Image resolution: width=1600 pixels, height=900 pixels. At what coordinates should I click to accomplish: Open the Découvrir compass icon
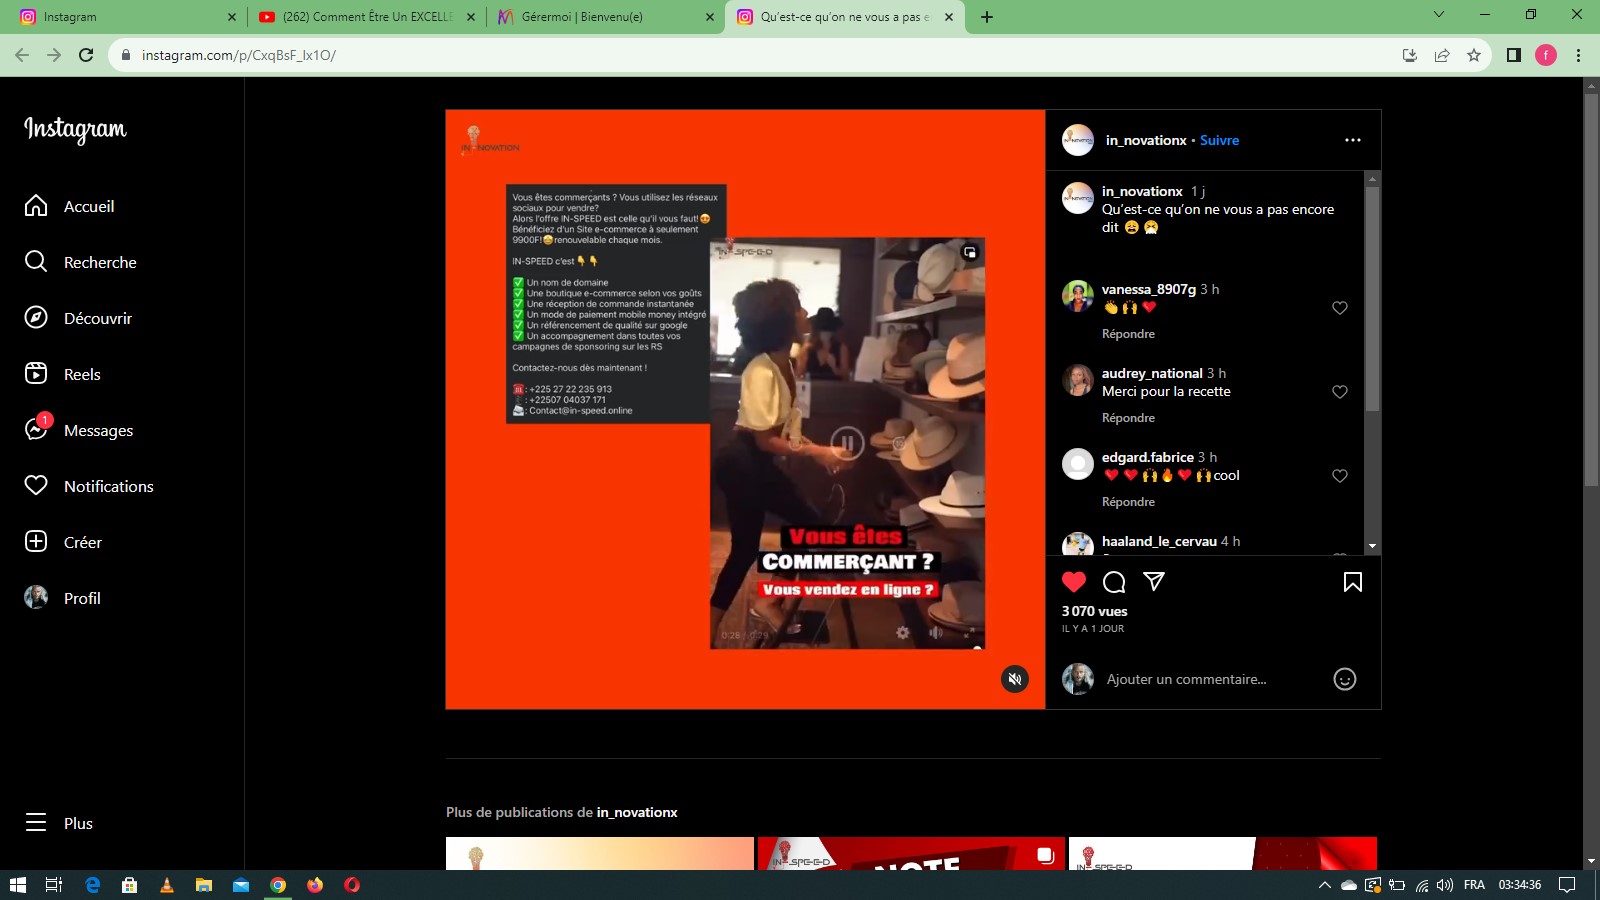coord(36,318)
